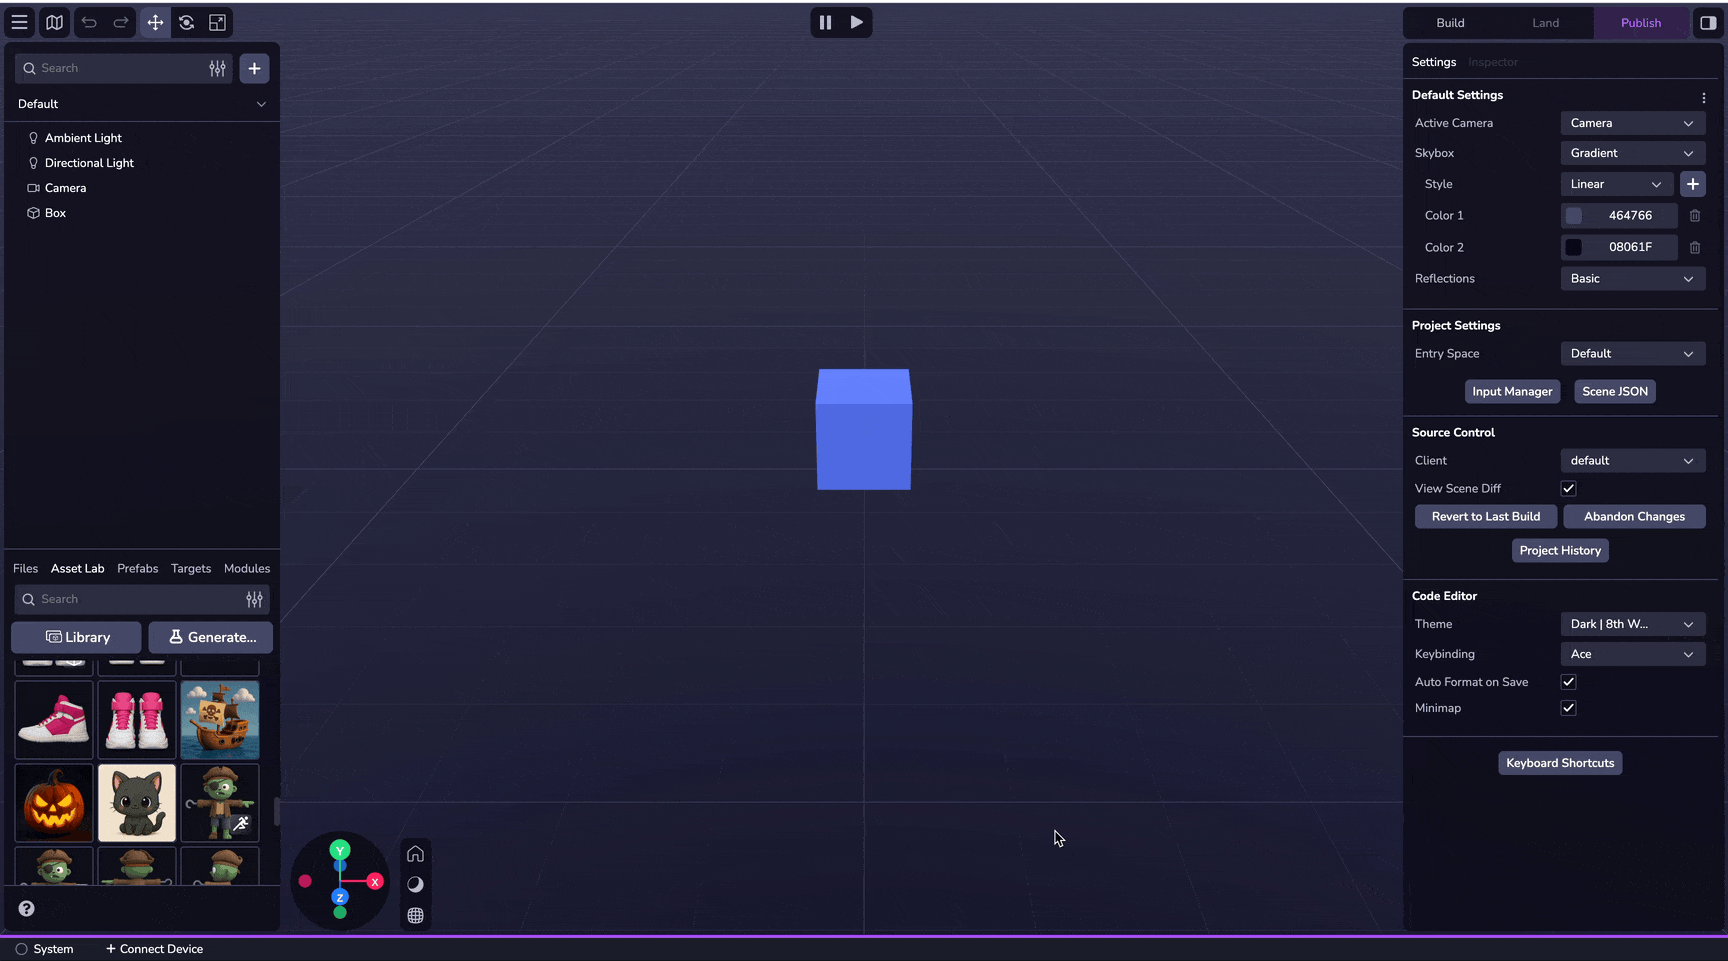This screenshot has width=1728, height=961.
Task: Delete Color 1 using trash icon
Action: point(1695,216)
